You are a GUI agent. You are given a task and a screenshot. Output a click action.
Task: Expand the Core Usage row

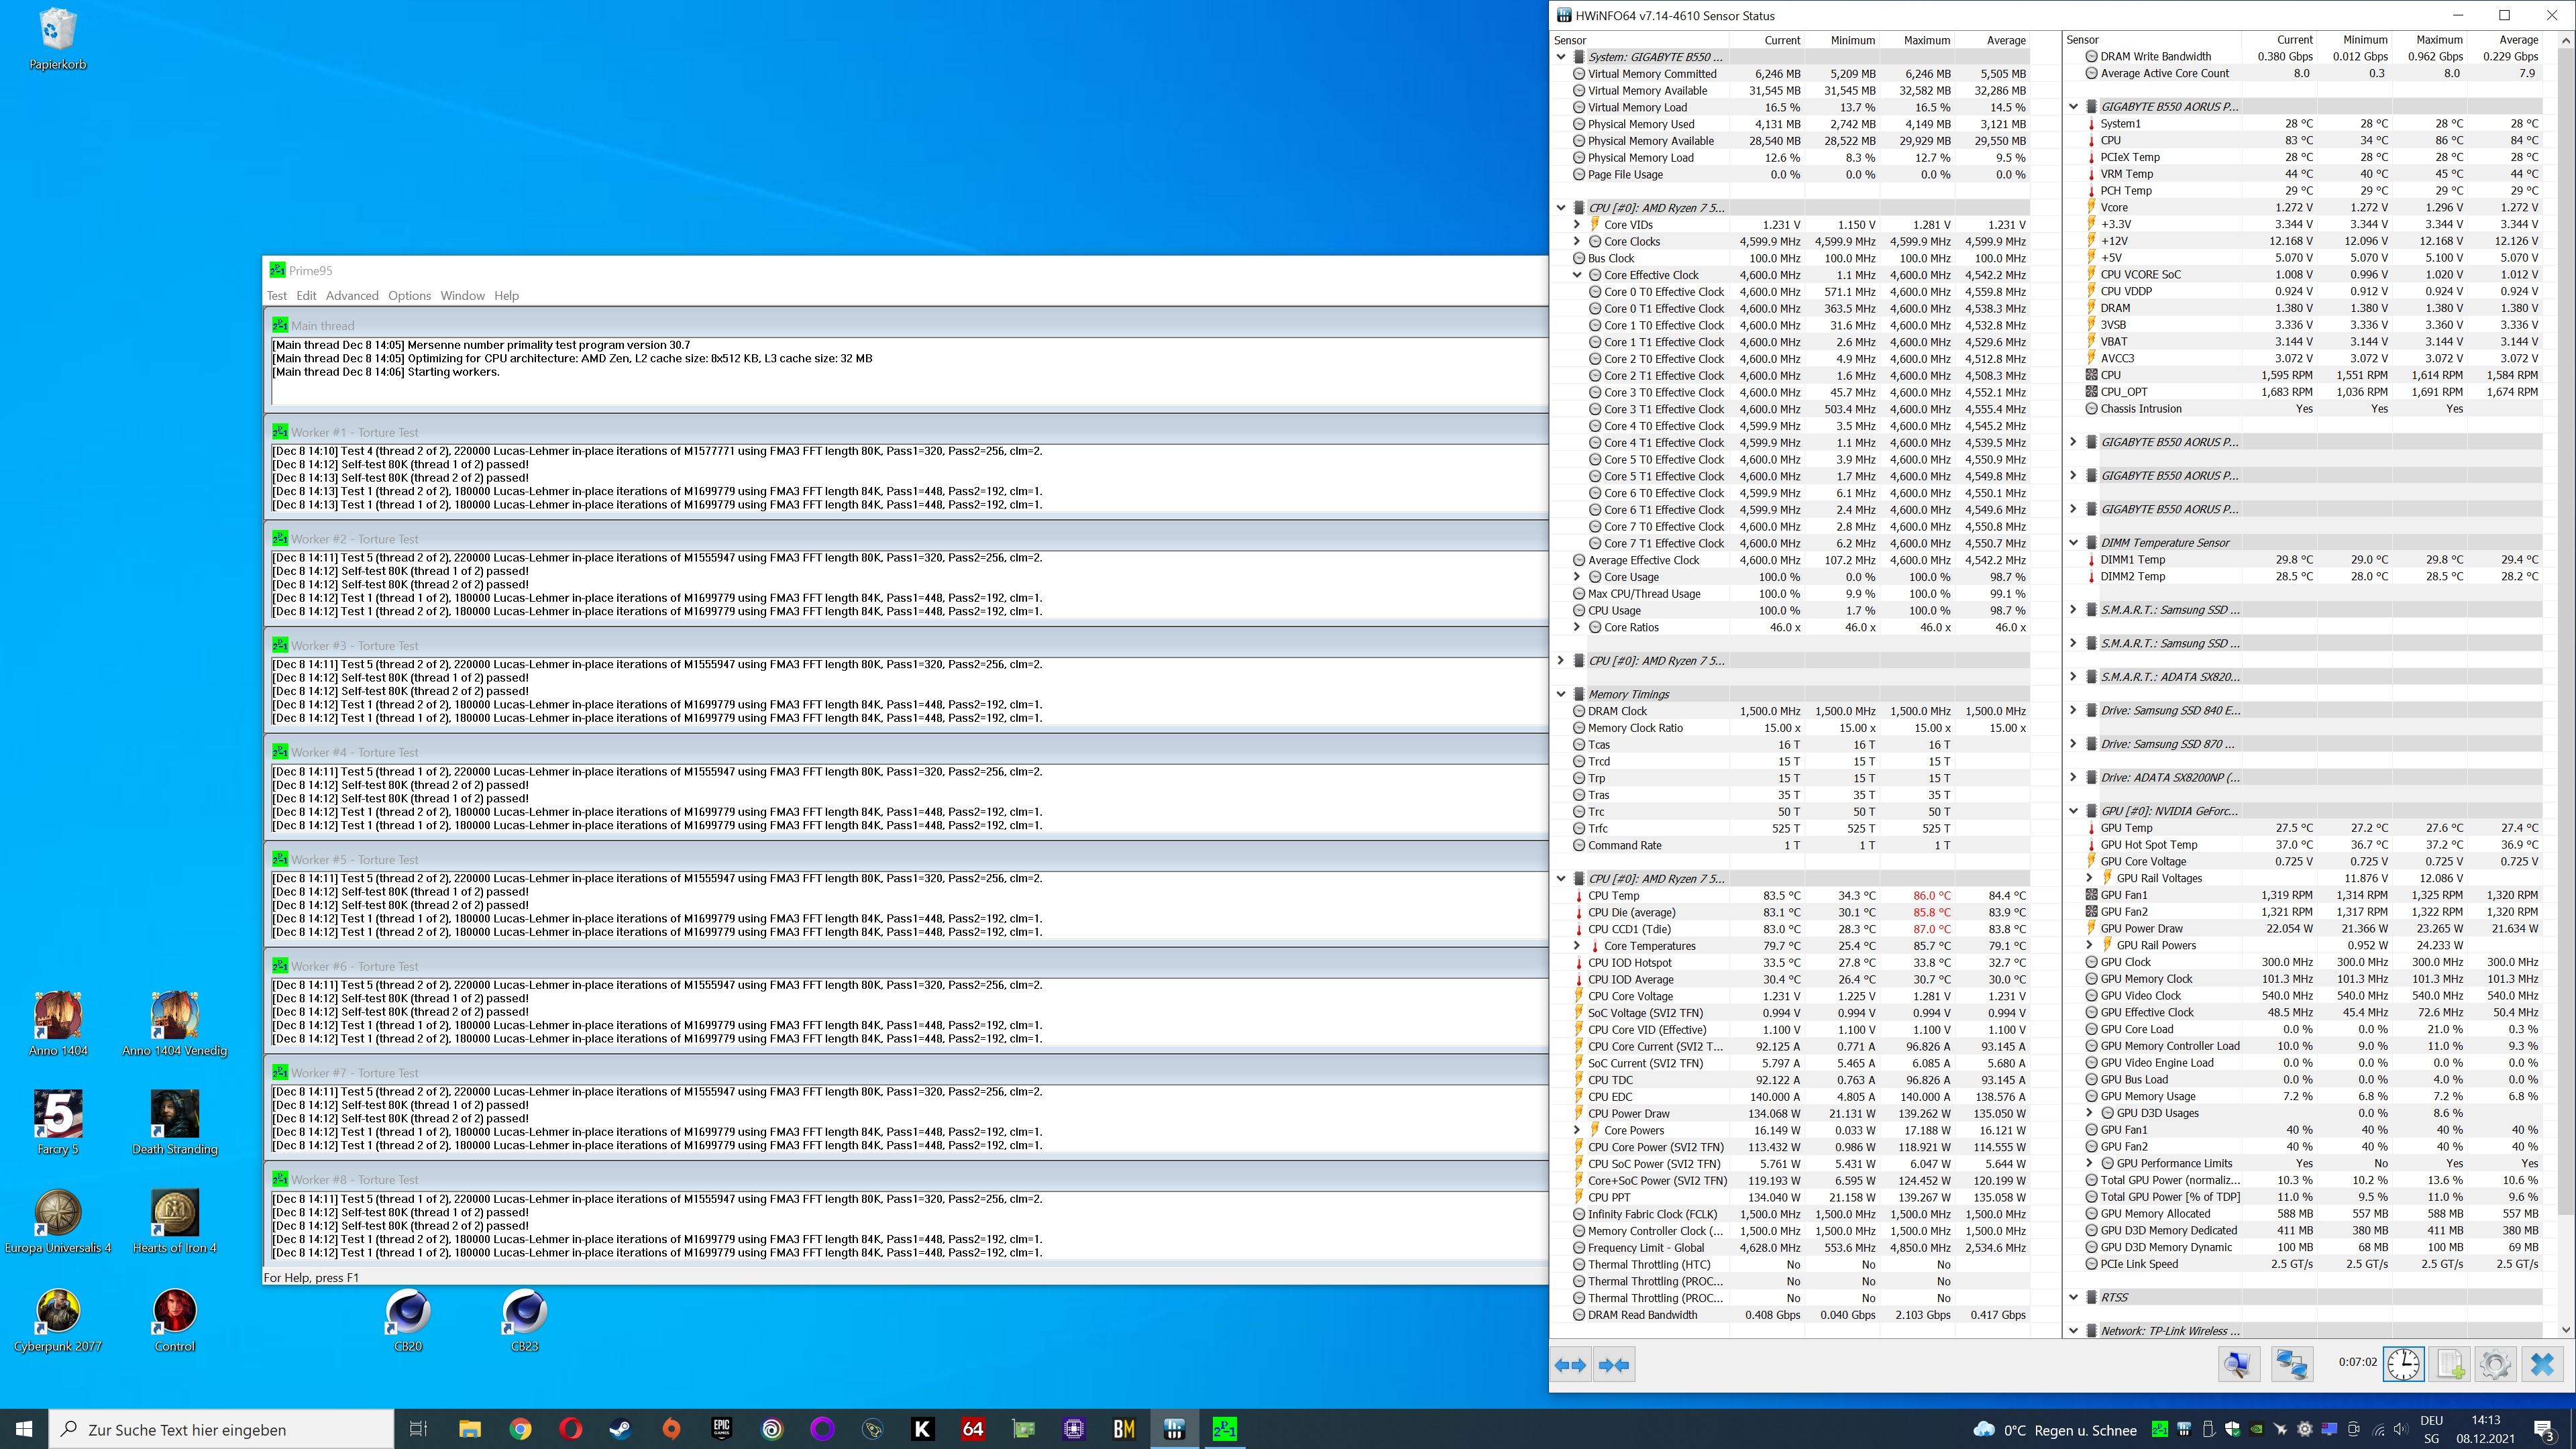click(x=1577, y=577)
